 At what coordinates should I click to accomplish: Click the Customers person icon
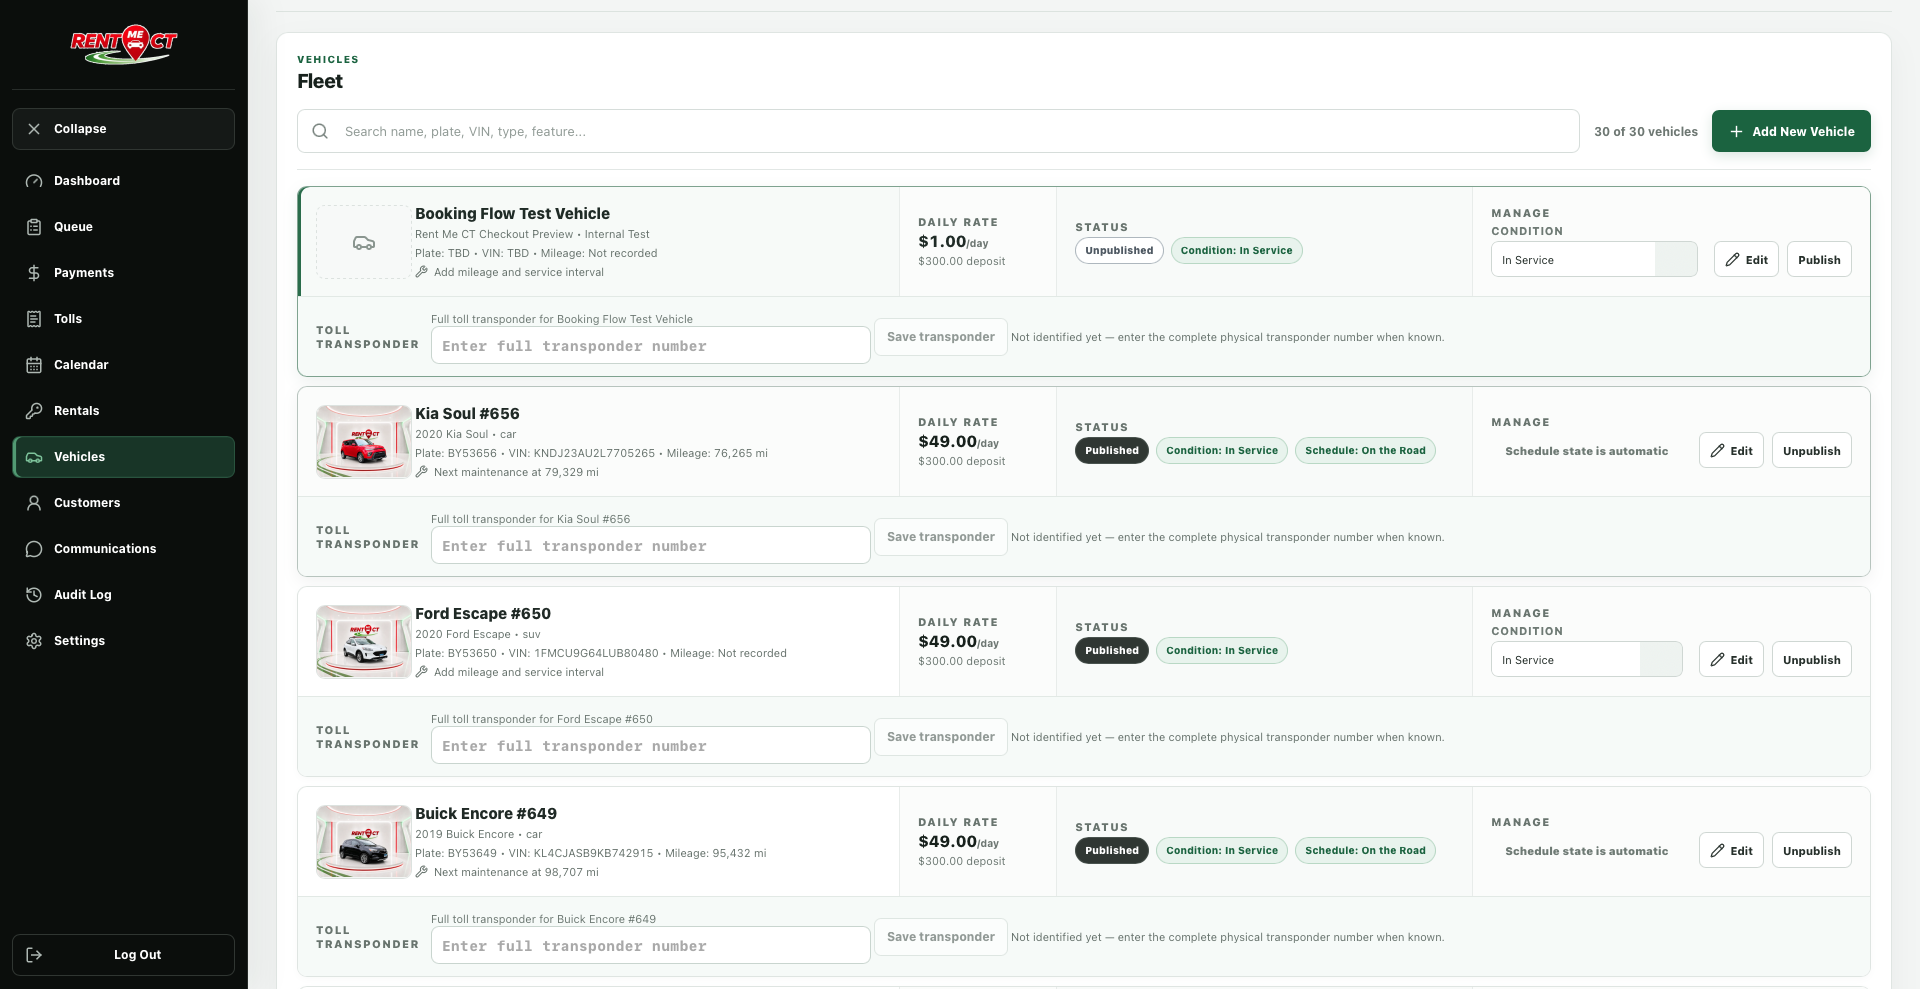(x=34, y=503)
